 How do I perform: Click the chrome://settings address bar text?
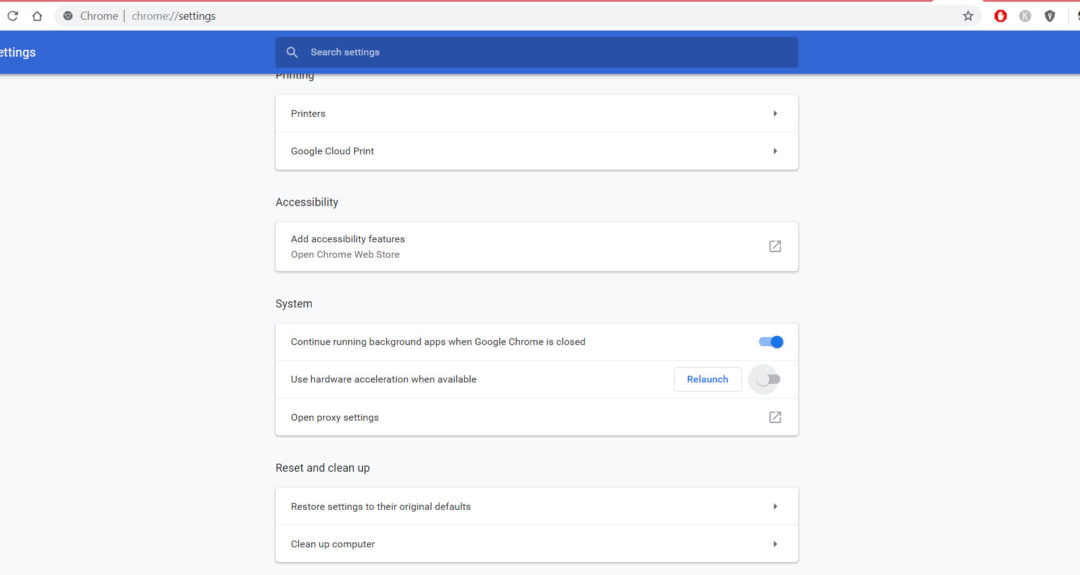pos(174,16)
